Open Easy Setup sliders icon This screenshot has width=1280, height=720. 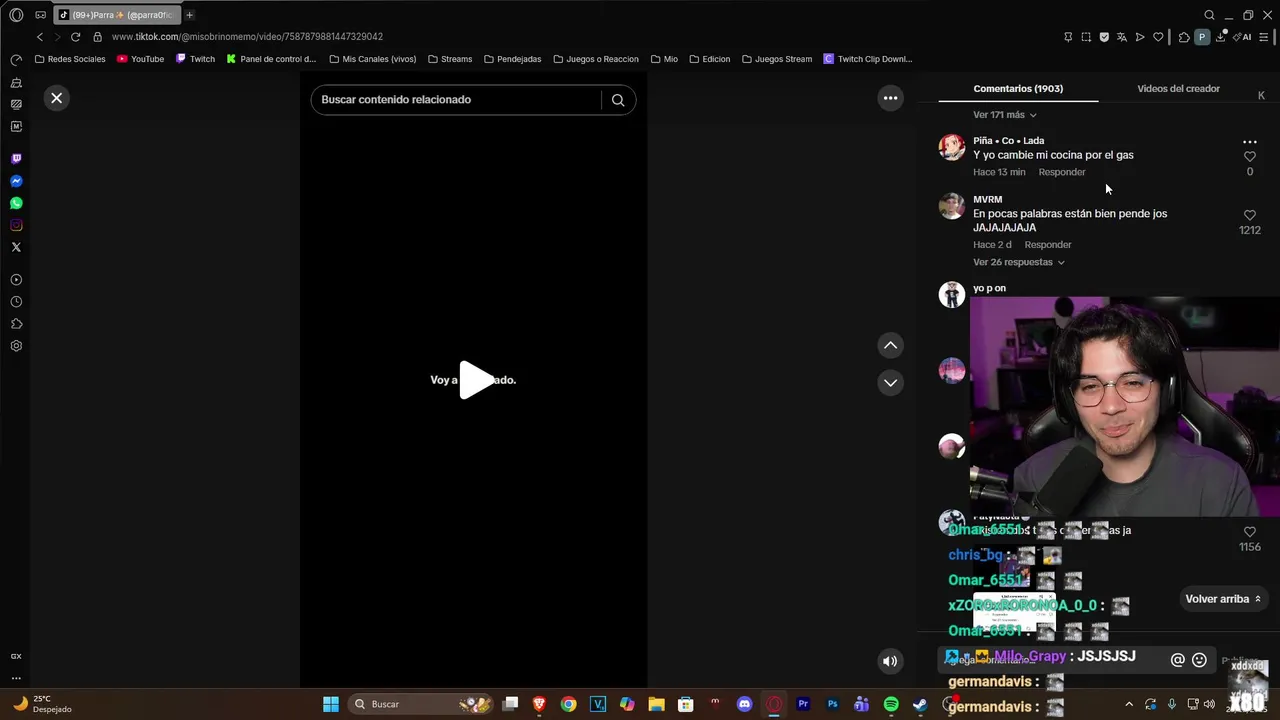1265,37
